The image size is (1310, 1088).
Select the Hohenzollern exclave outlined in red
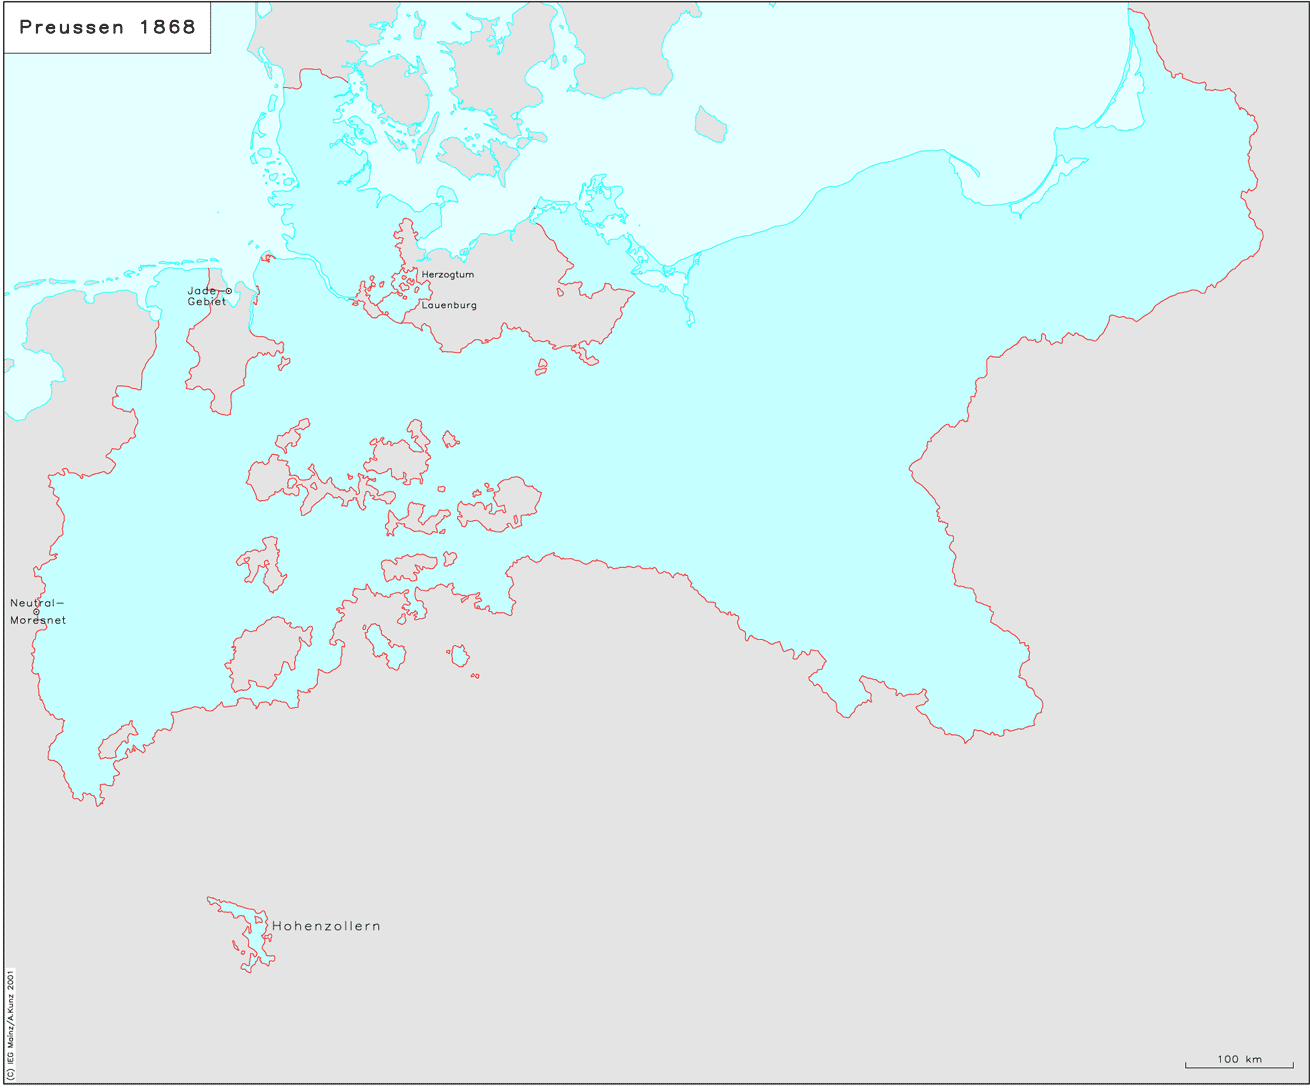pyautogui.click(x=243, y=928)
